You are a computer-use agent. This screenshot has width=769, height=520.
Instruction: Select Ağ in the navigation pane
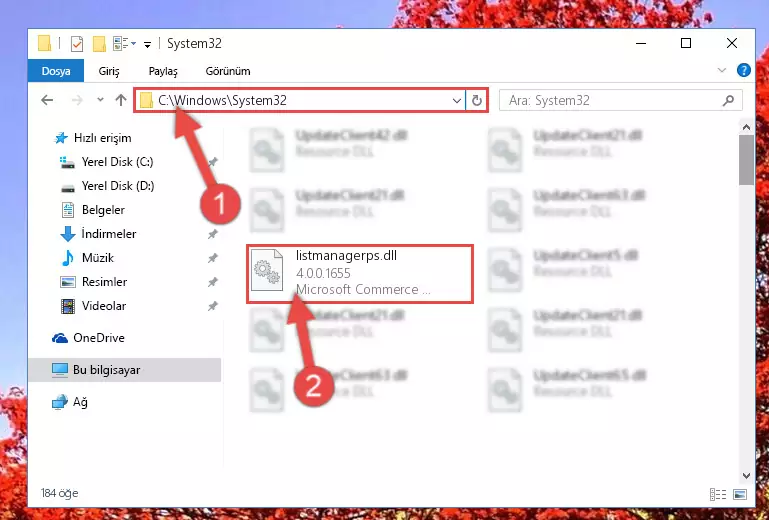point(80,402)
